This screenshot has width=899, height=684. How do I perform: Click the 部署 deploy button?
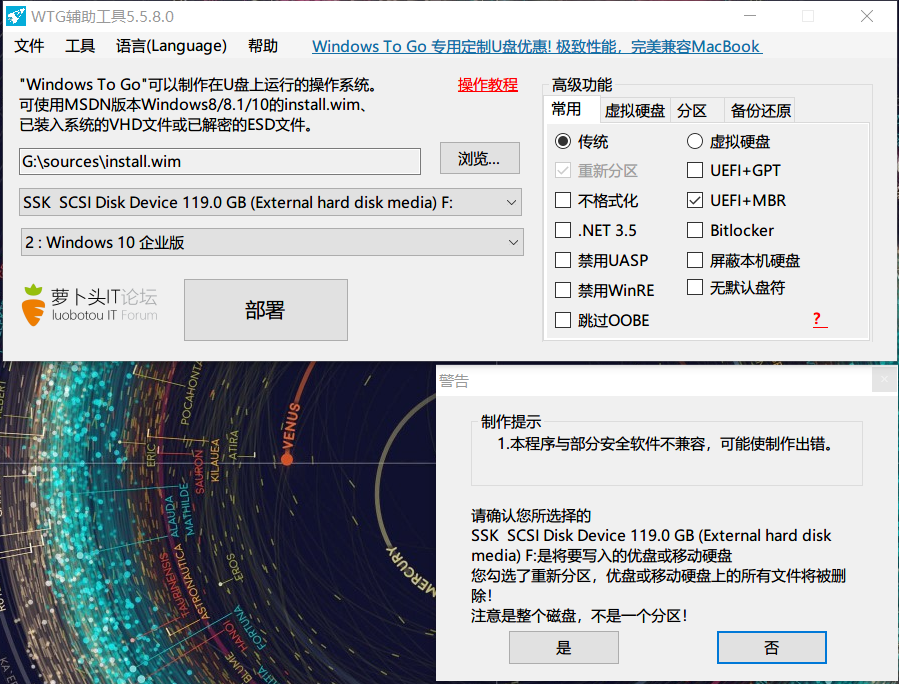point(265,310)
